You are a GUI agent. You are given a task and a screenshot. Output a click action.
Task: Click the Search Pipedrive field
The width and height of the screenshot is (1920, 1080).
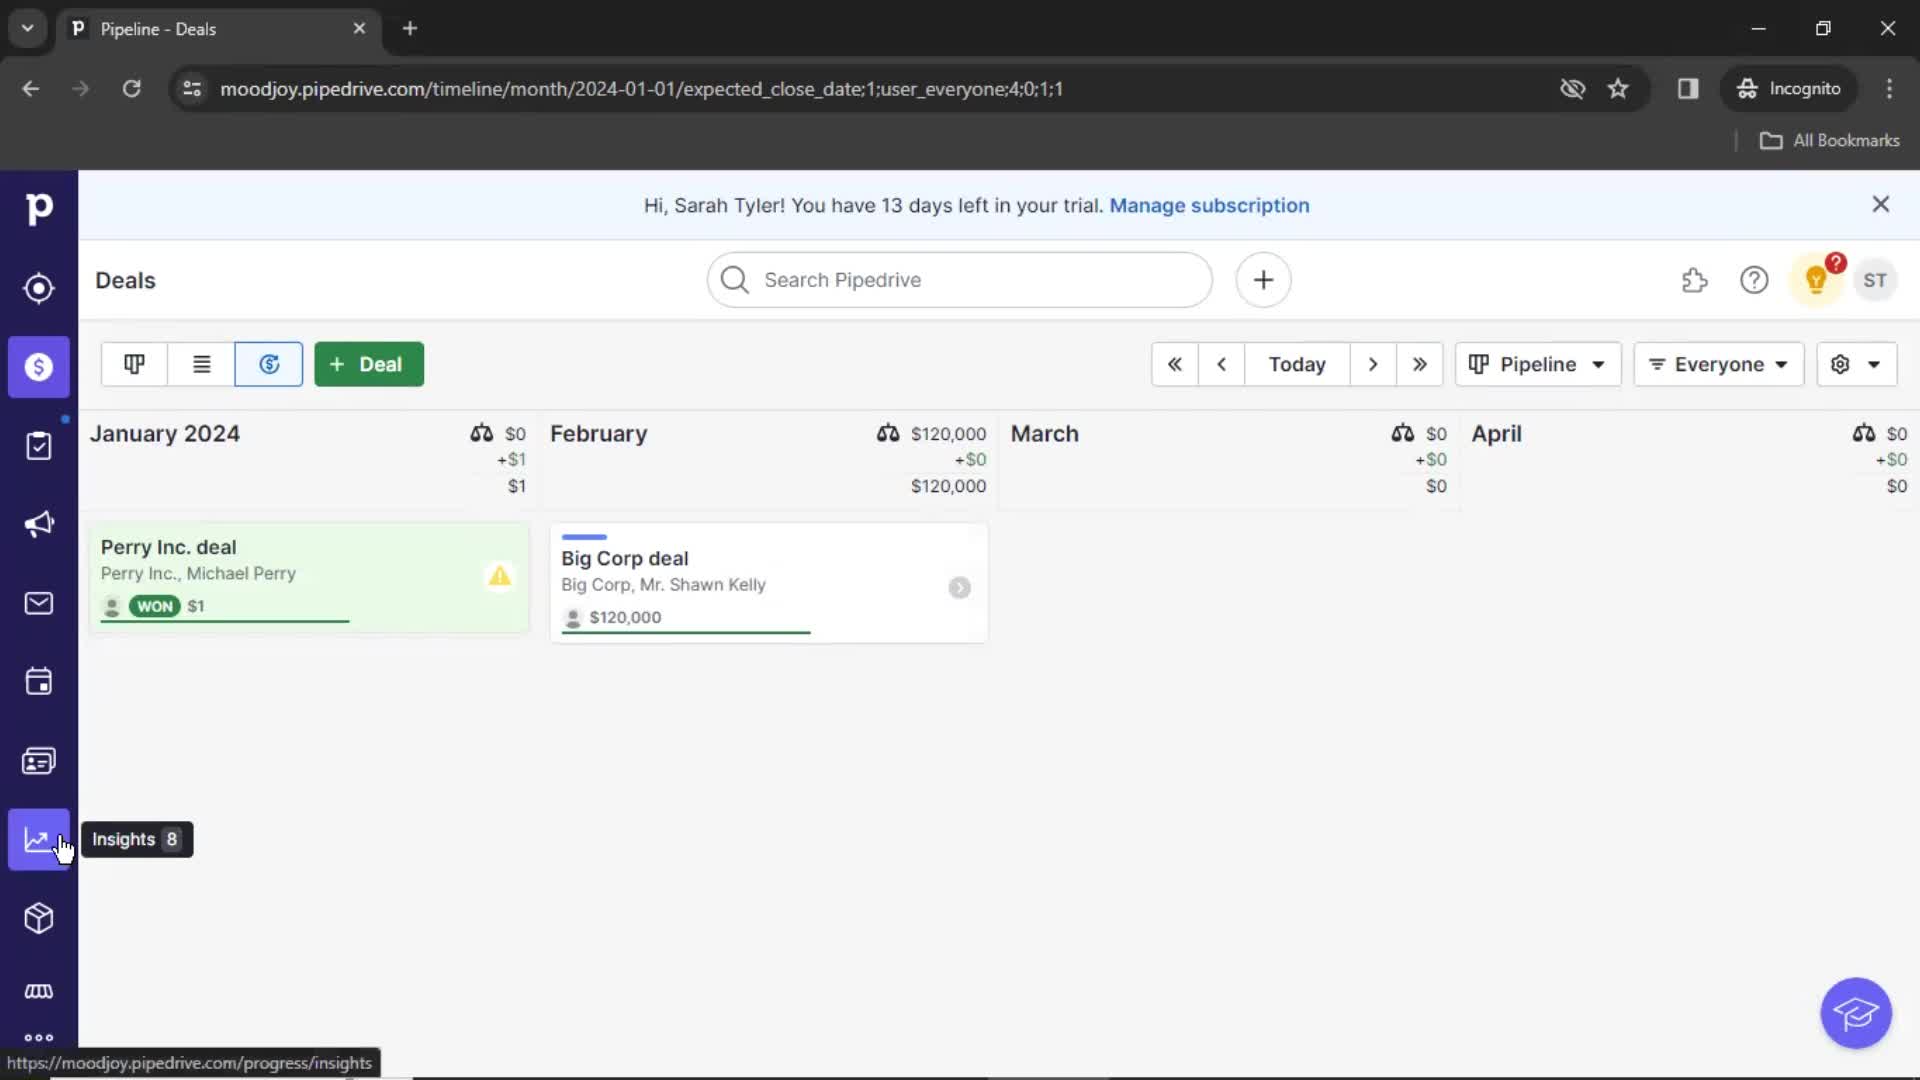(x=959, y=280)
